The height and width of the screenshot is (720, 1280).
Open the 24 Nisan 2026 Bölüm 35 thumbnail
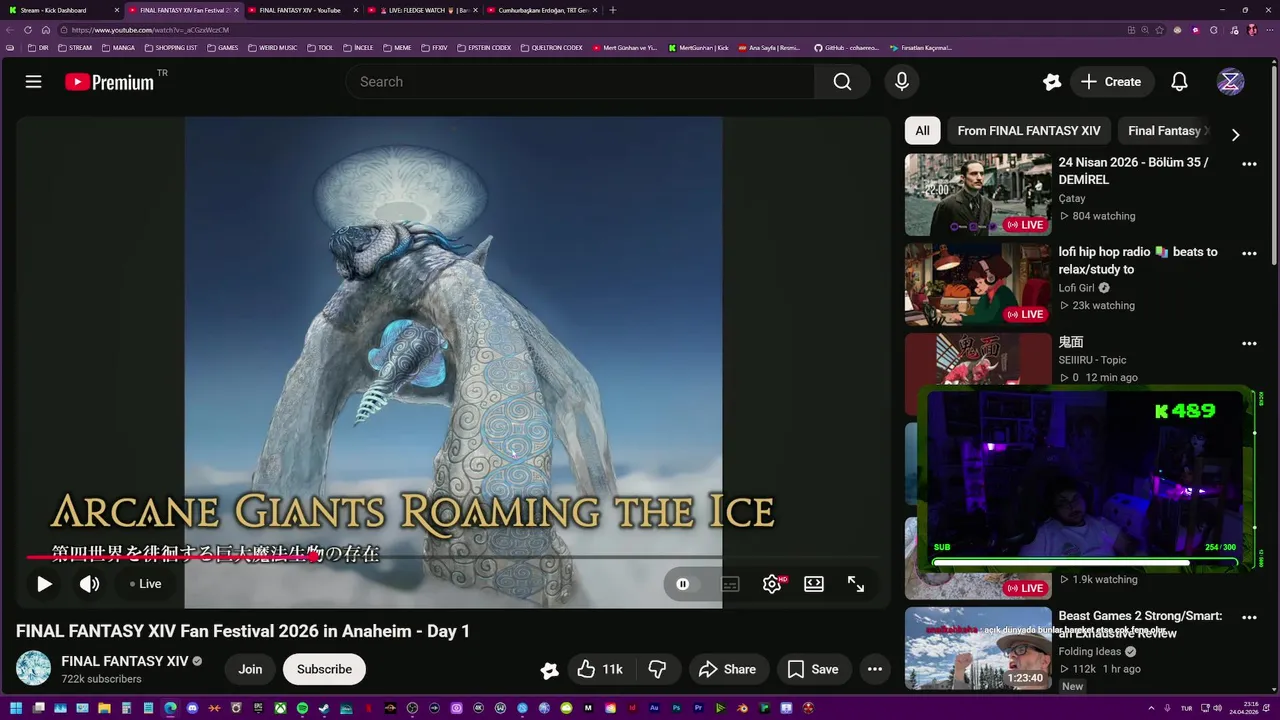point(978,195)
